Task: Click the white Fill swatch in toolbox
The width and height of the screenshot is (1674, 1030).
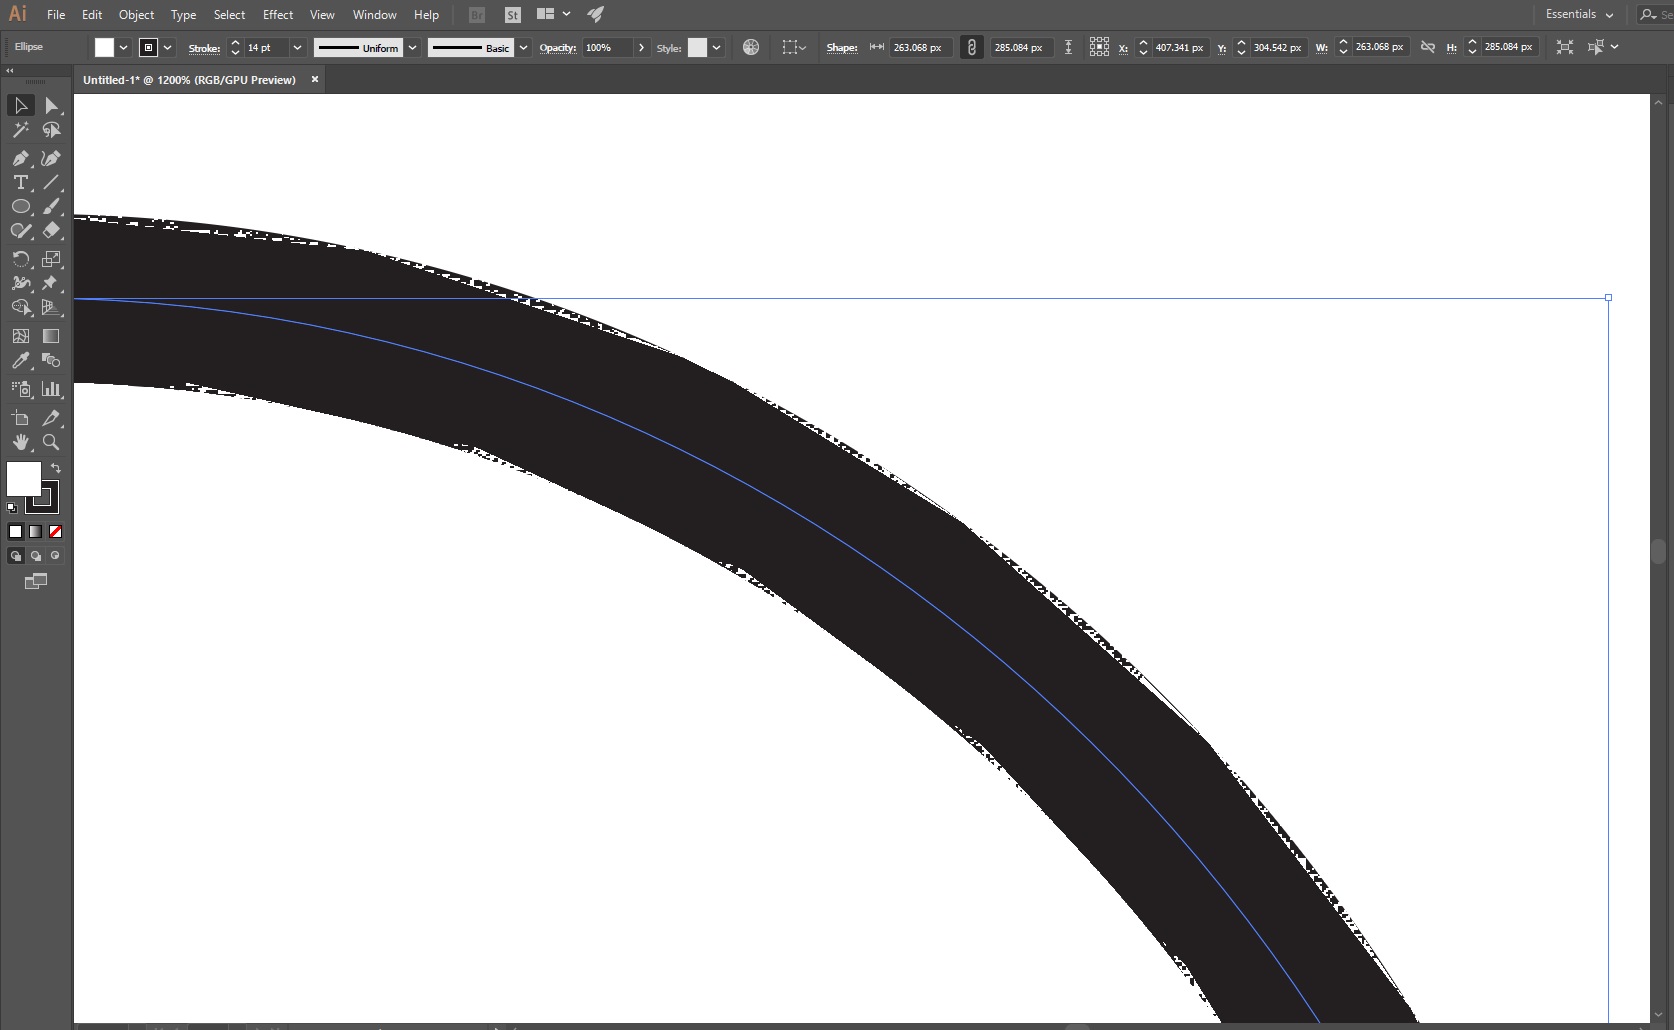Action: (23, 478)
